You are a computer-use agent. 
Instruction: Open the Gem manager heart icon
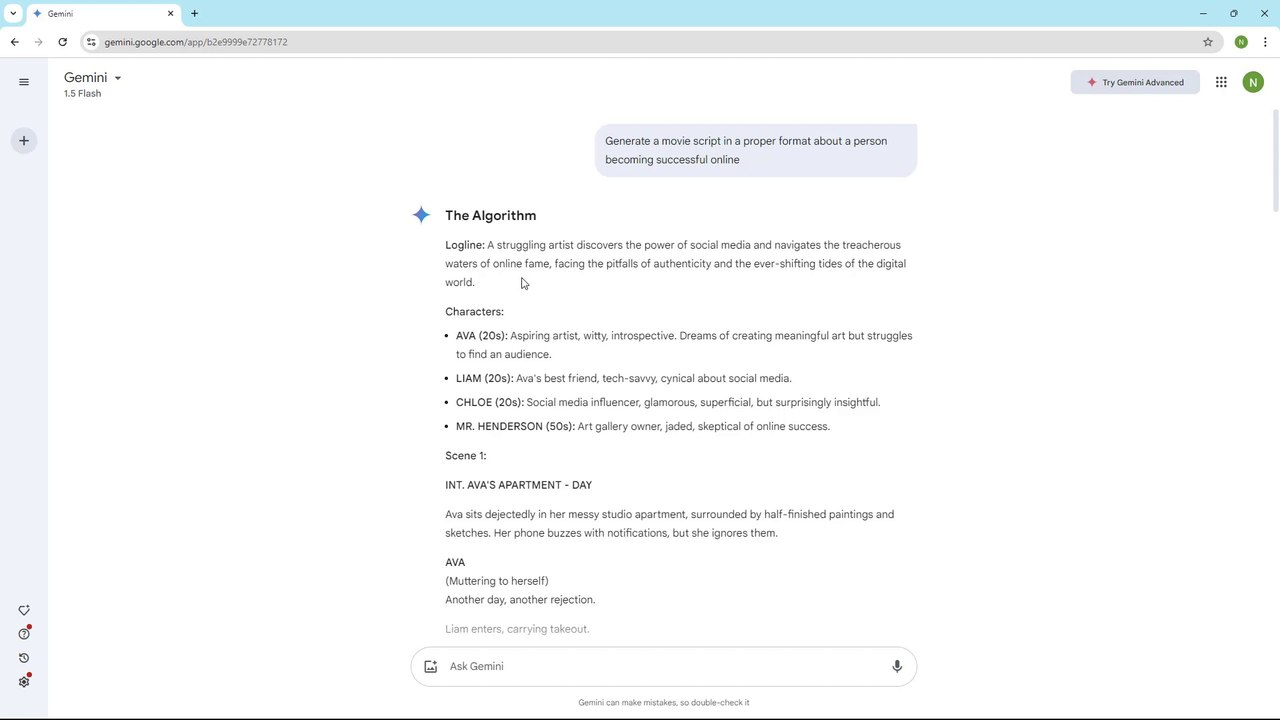[x=24, y=610]
